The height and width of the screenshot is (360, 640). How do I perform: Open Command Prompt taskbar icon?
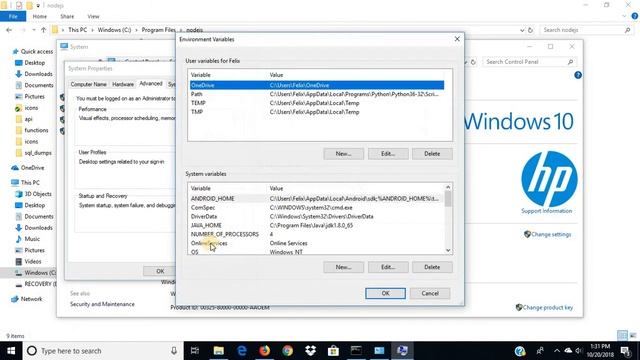point(356,351)
